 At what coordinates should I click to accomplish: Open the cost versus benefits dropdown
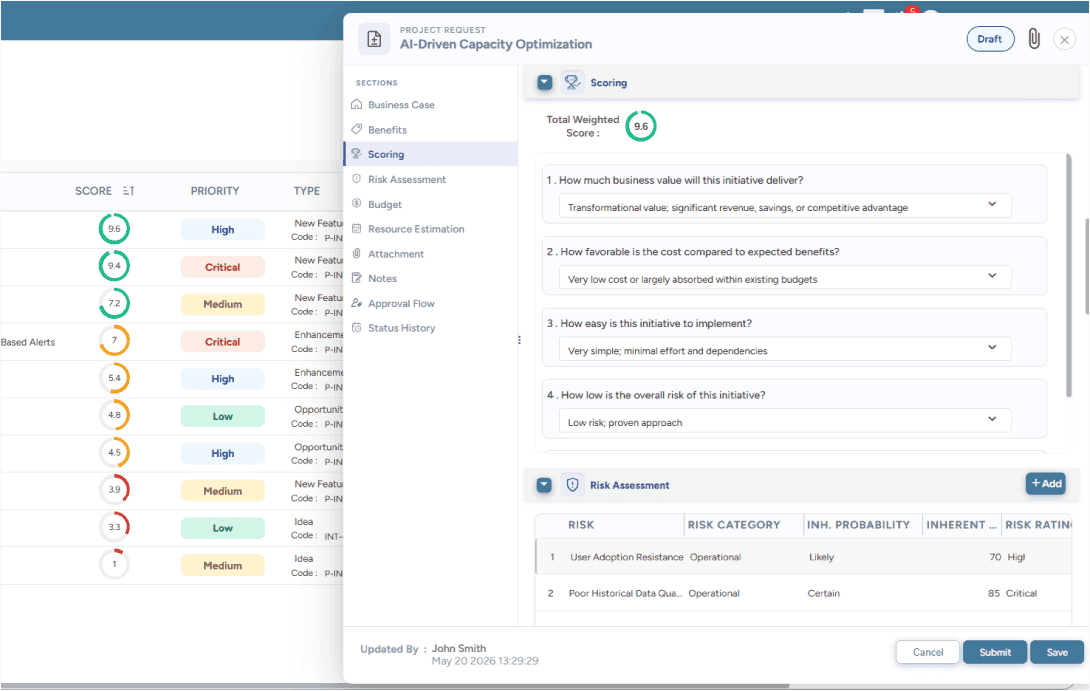coord(785,279)
